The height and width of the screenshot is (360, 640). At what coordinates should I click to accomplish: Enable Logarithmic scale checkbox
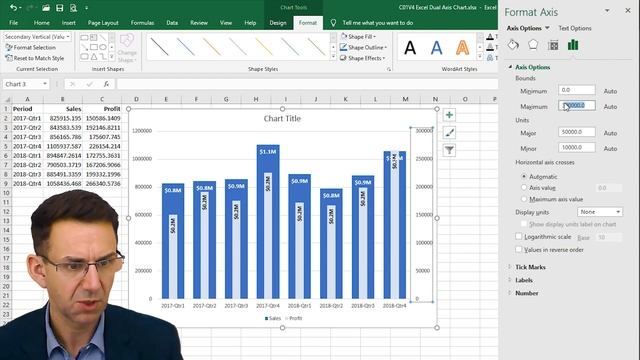519,237
